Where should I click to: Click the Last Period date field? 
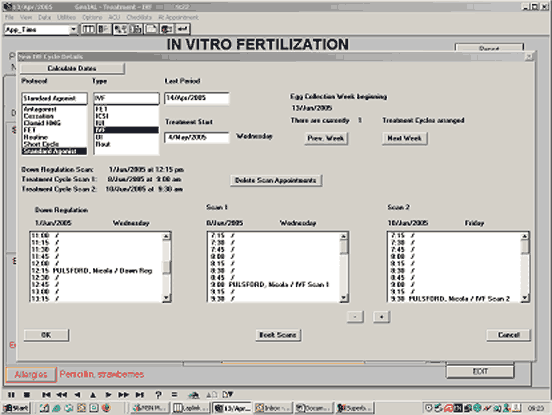tap(197, 98)
